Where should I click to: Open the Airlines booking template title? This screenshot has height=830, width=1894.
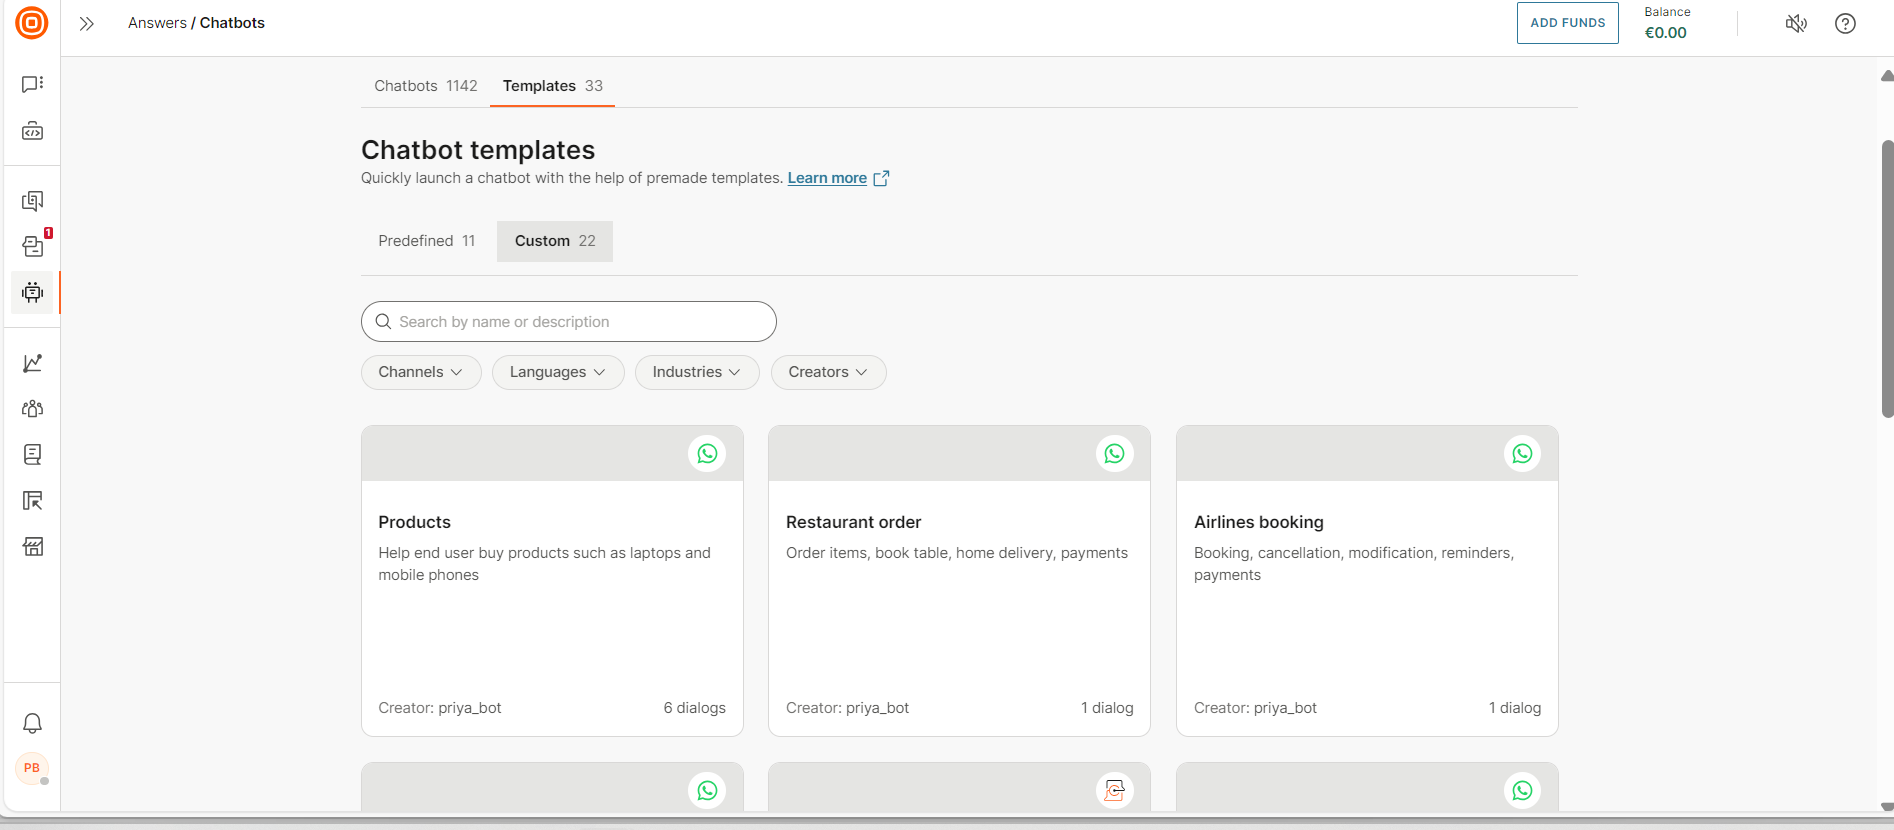click(1258, 522)
